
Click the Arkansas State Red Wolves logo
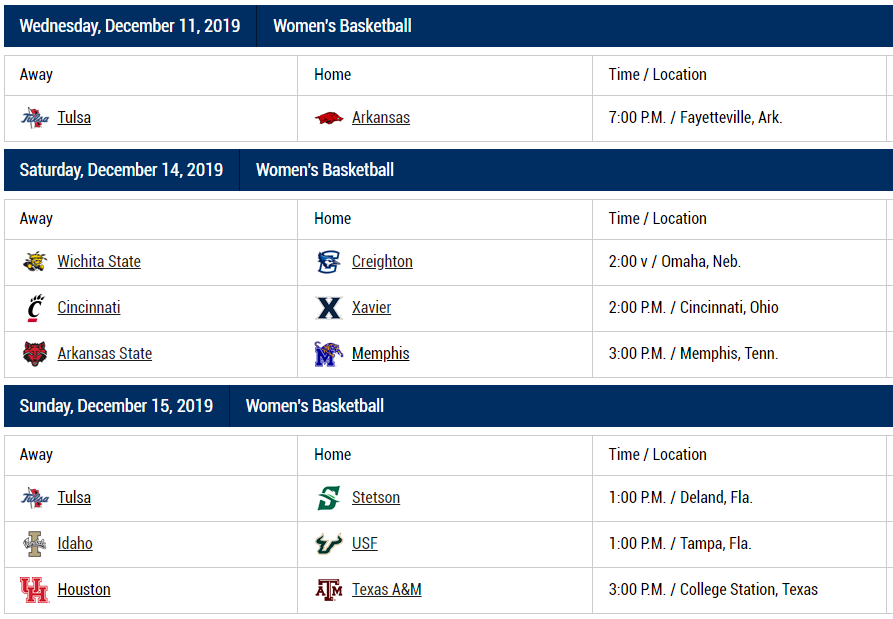click(35, 354)
